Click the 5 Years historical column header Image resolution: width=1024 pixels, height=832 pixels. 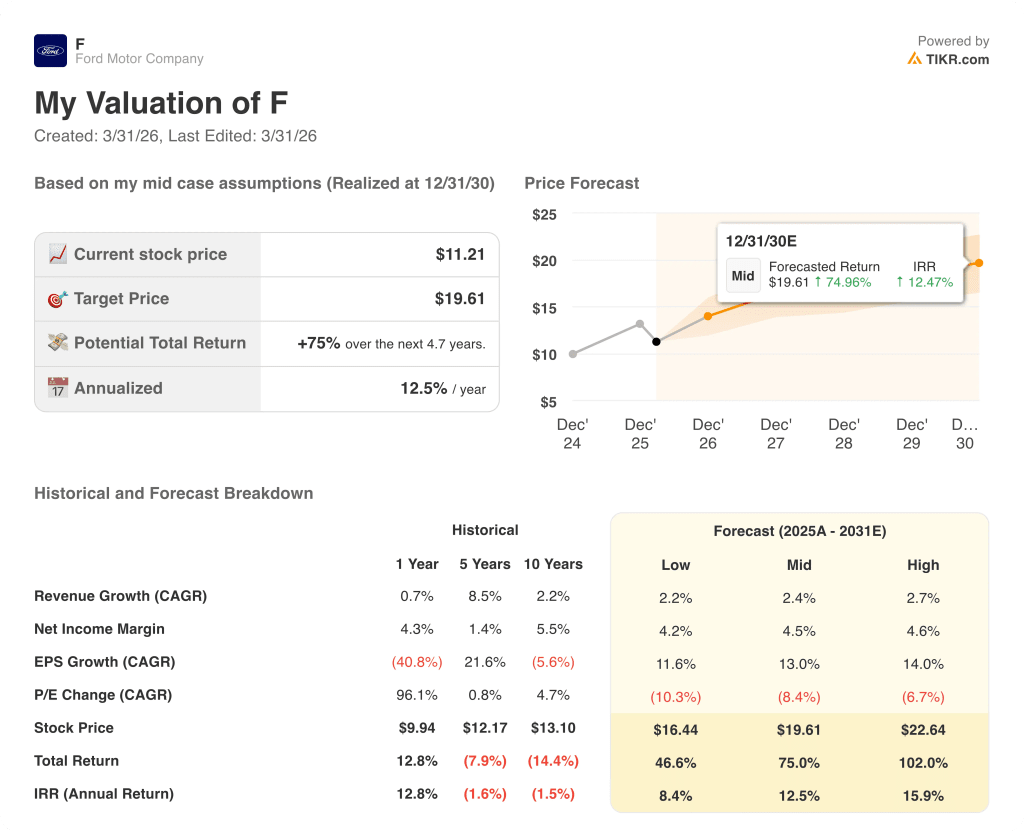[x=485, y=564]
